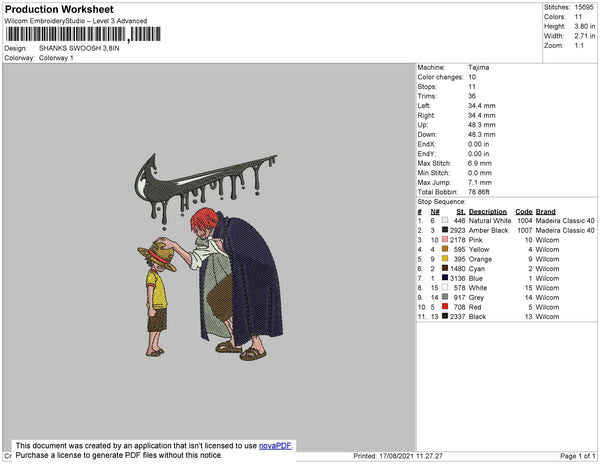Click the barcode in the header
The width and height of the screenshot is (600, 464).
(83, 34)
